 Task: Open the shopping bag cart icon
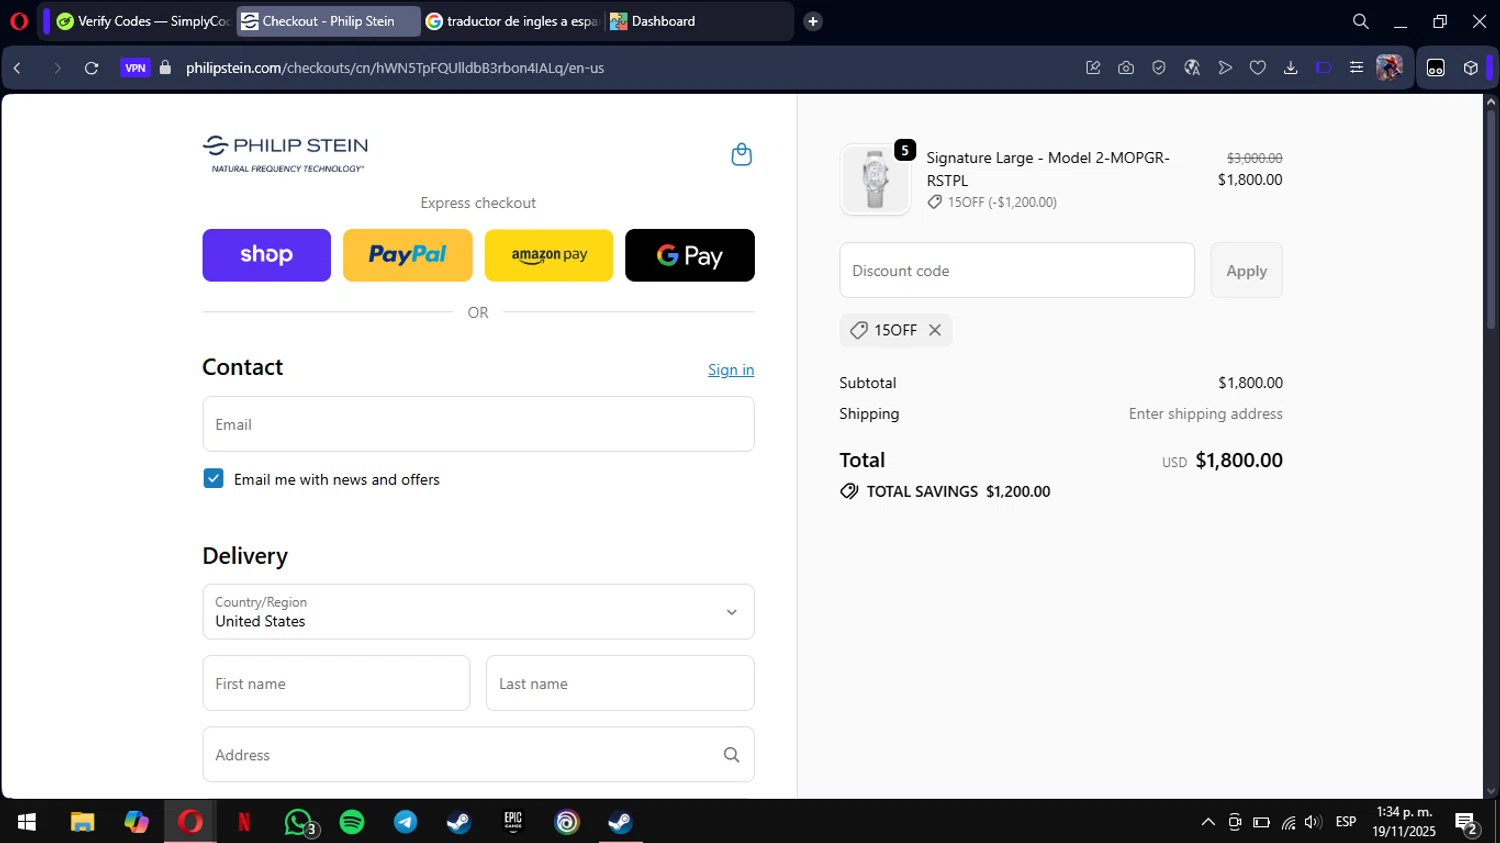tap(741, 154)
